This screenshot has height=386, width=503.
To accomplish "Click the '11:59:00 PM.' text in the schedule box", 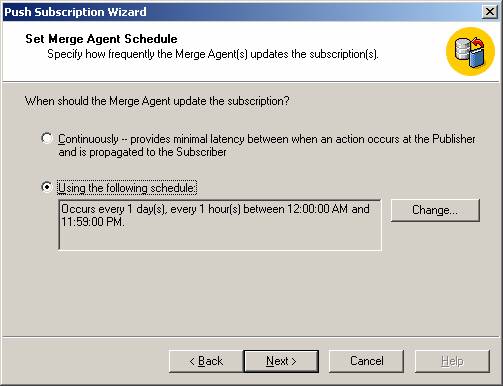I will click(x=93, y=222).
